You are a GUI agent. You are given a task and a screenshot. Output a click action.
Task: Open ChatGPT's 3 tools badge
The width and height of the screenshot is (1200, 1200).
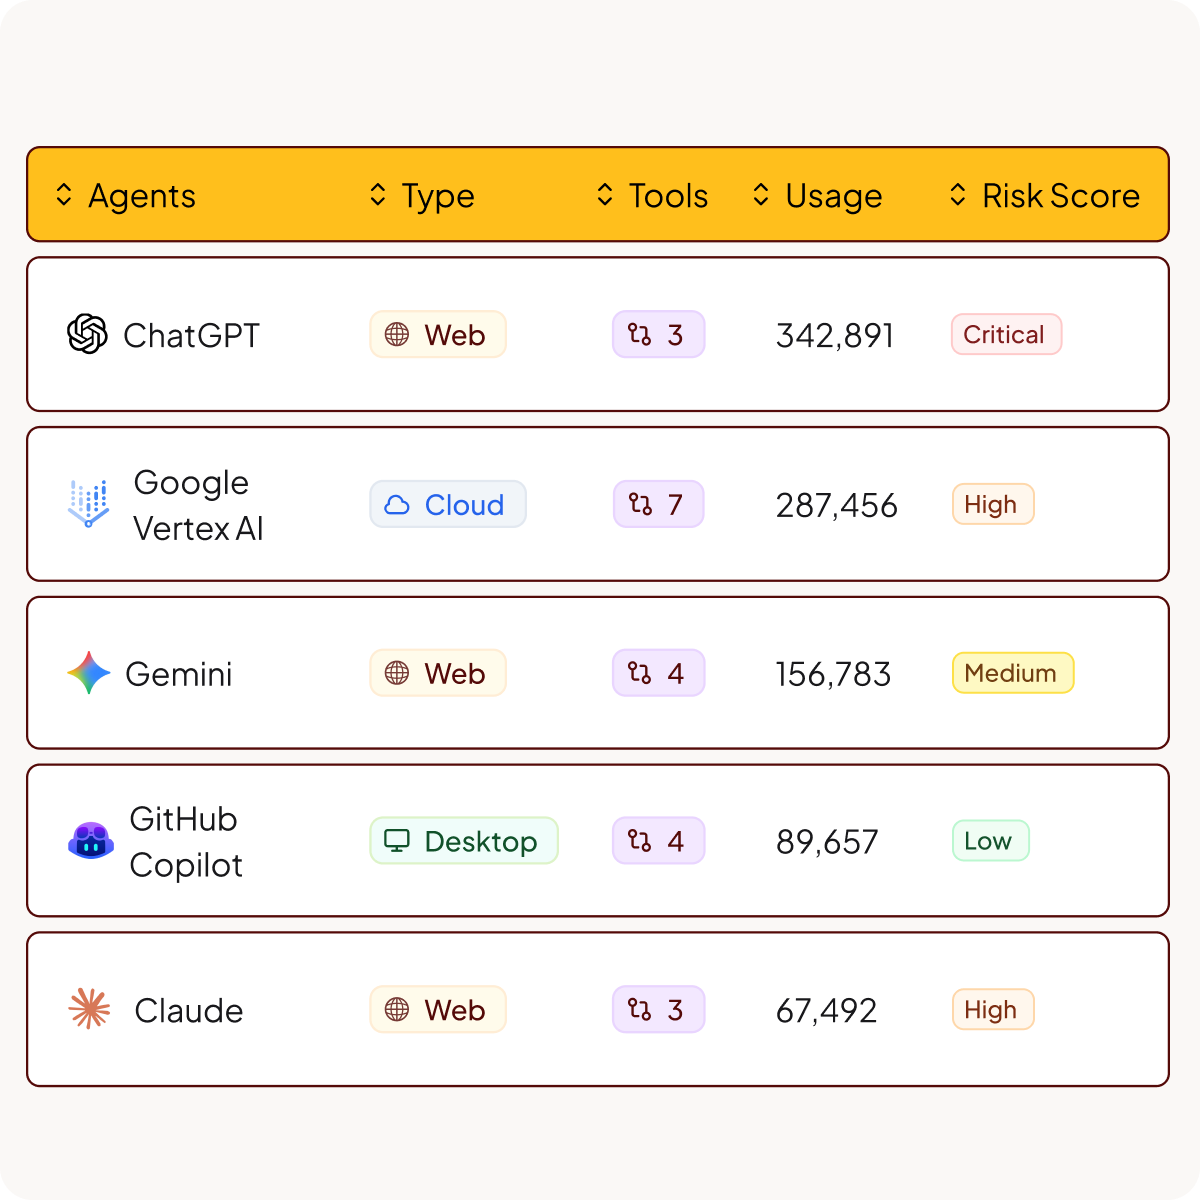pyautogui.click(x=658, y=334)
